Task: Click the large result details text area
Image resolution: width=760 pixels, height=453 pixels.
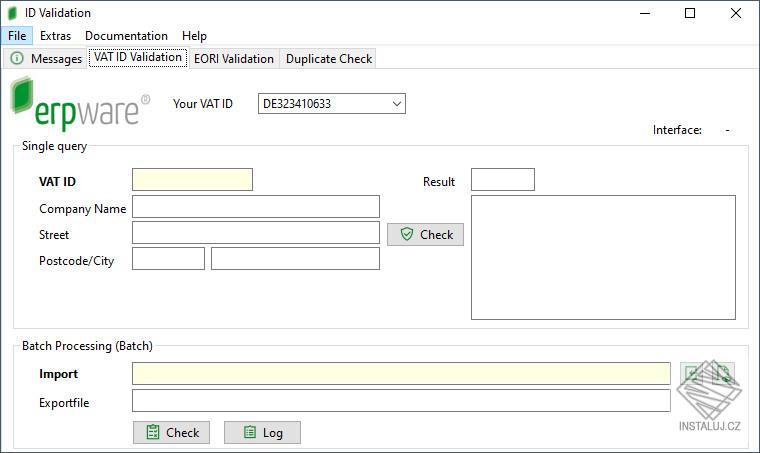Action: click(603, 257)
